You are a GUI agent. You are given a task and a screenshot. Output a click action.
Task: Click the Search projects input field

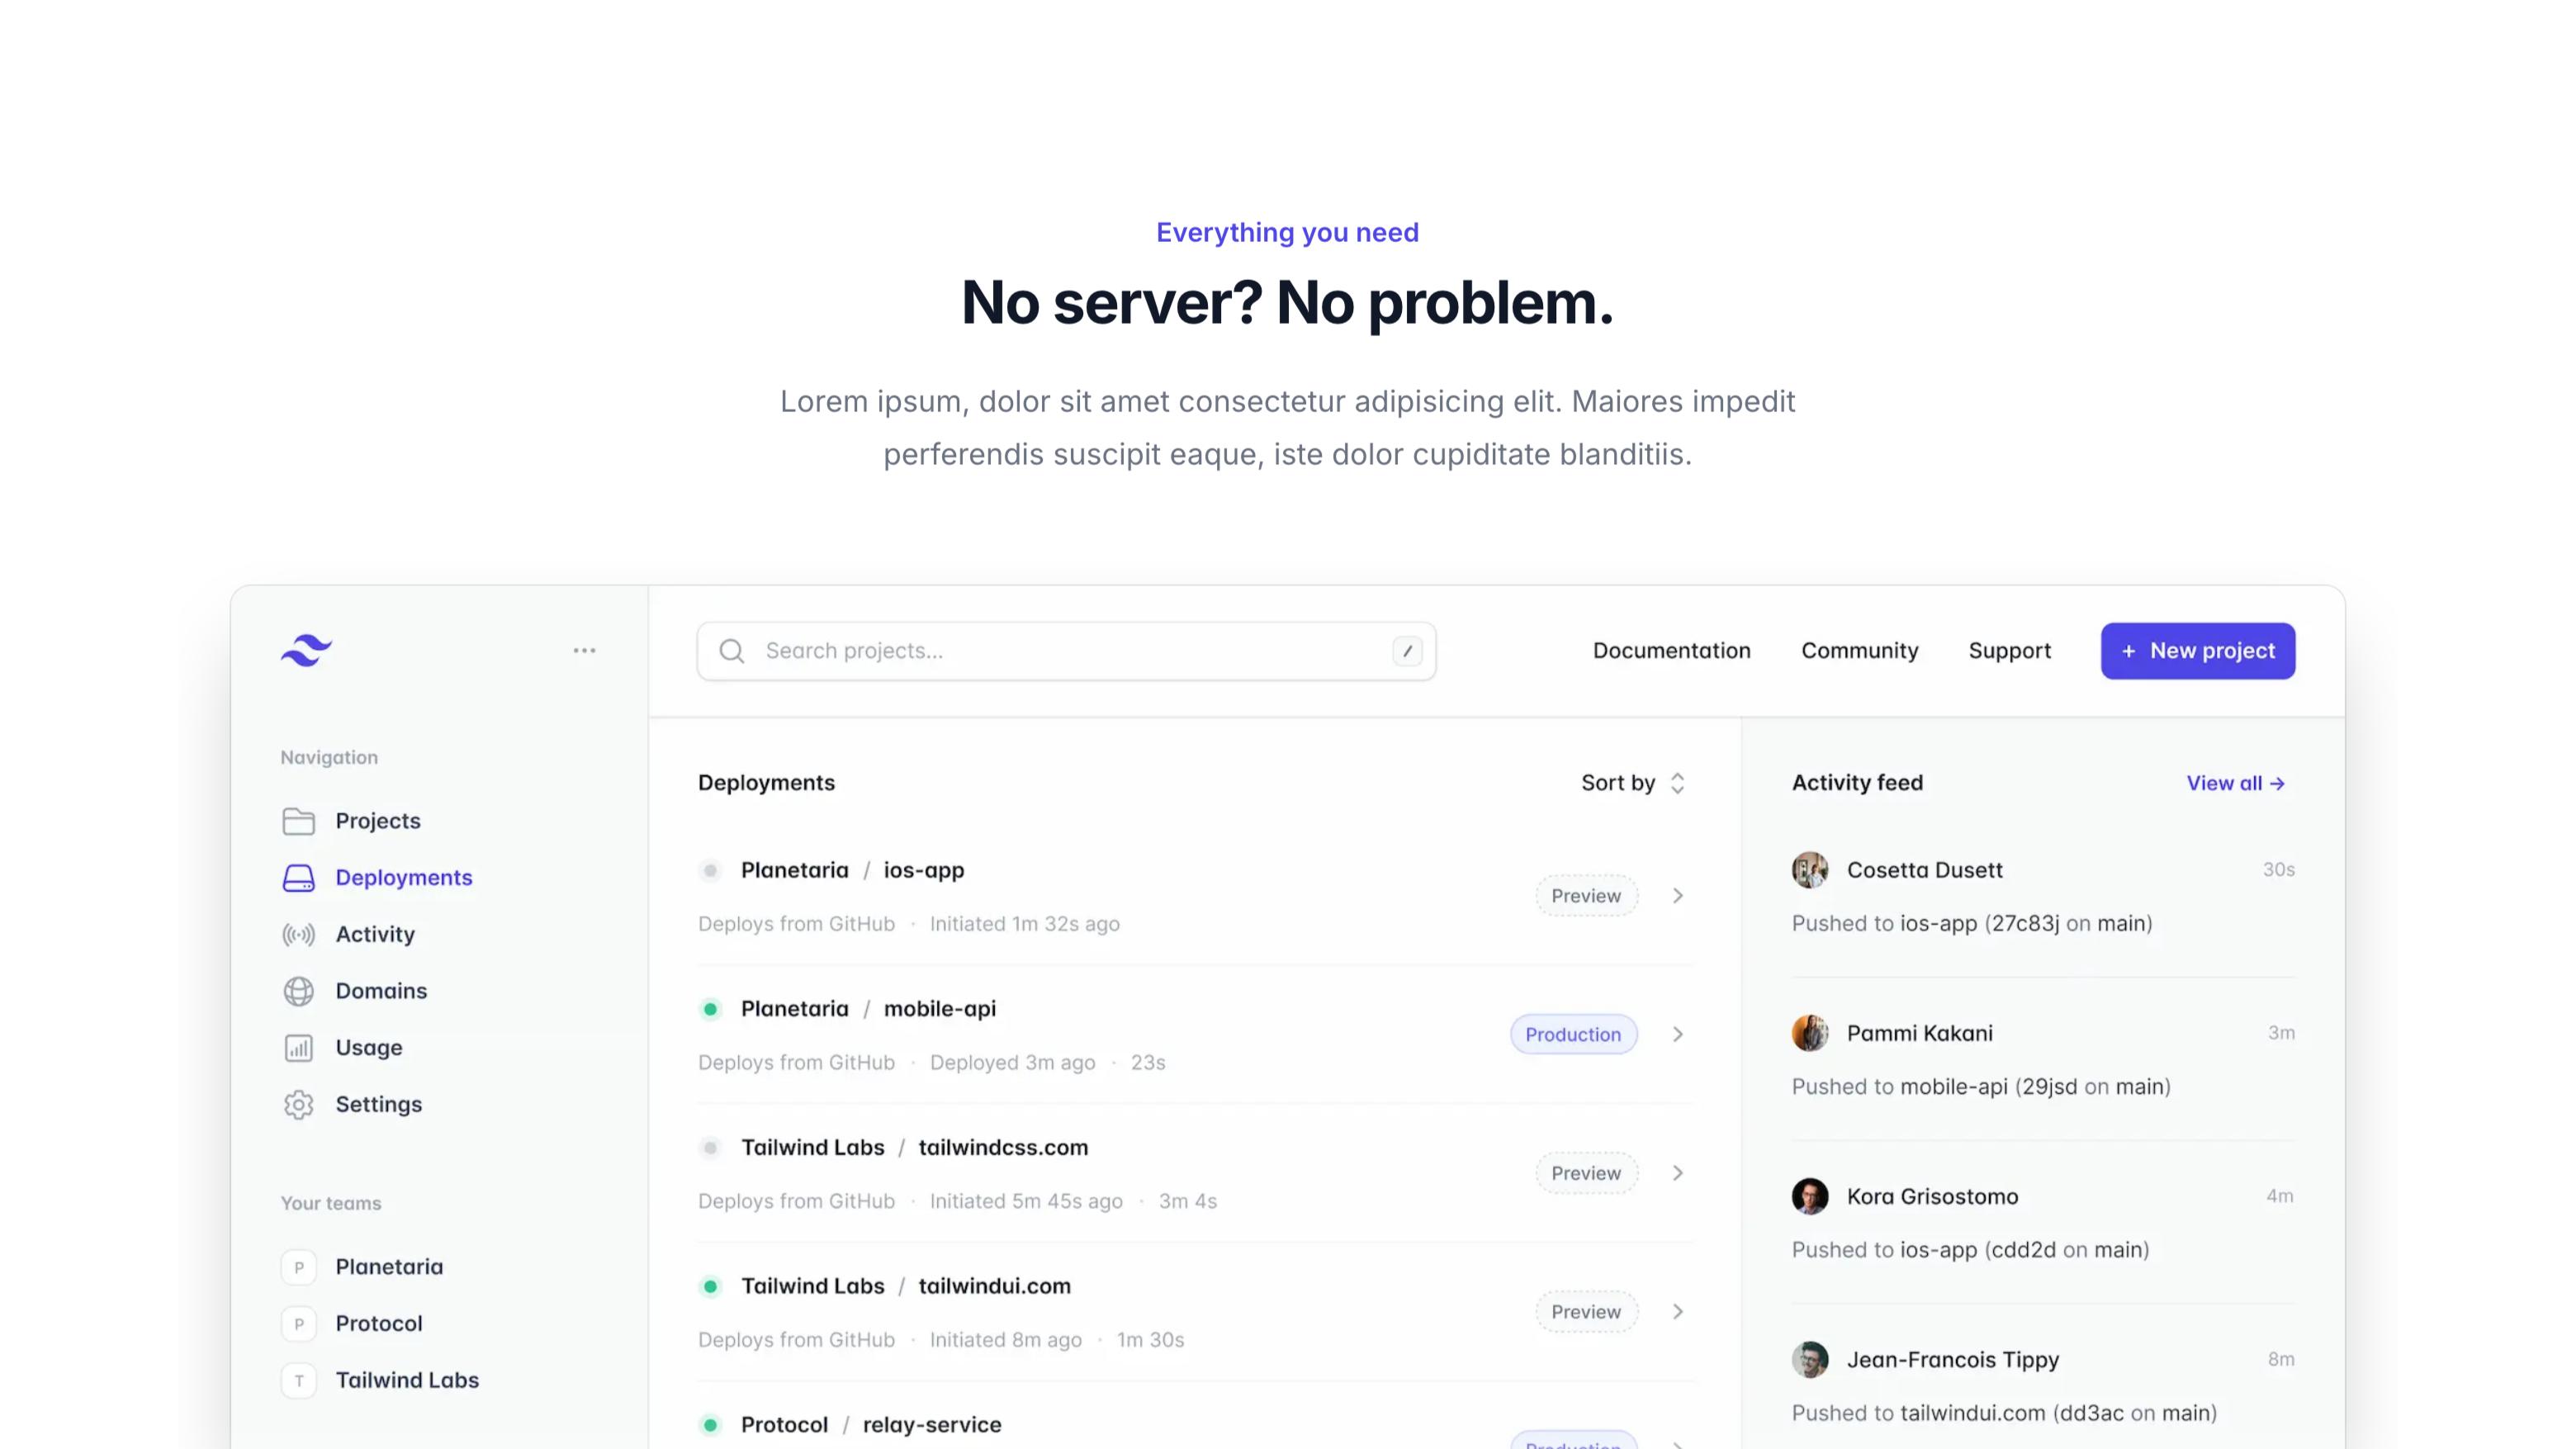tap(1067, 651)
